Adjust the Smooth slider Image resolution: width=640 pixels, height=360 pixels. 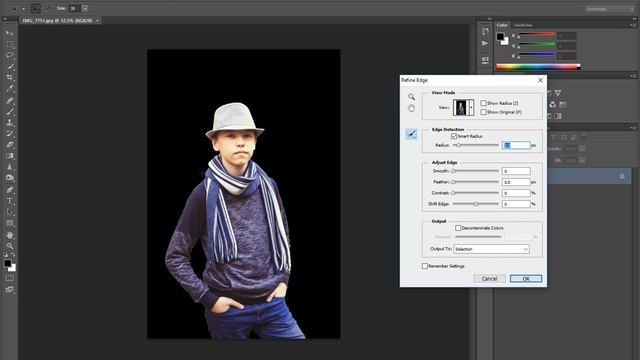point(476,171)
